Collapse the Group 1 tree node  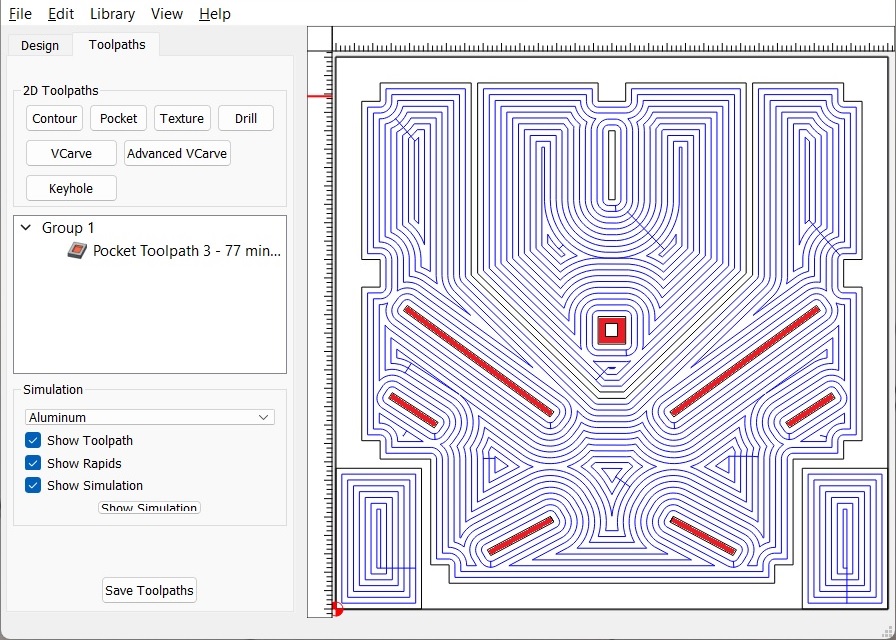coord(26,228)
